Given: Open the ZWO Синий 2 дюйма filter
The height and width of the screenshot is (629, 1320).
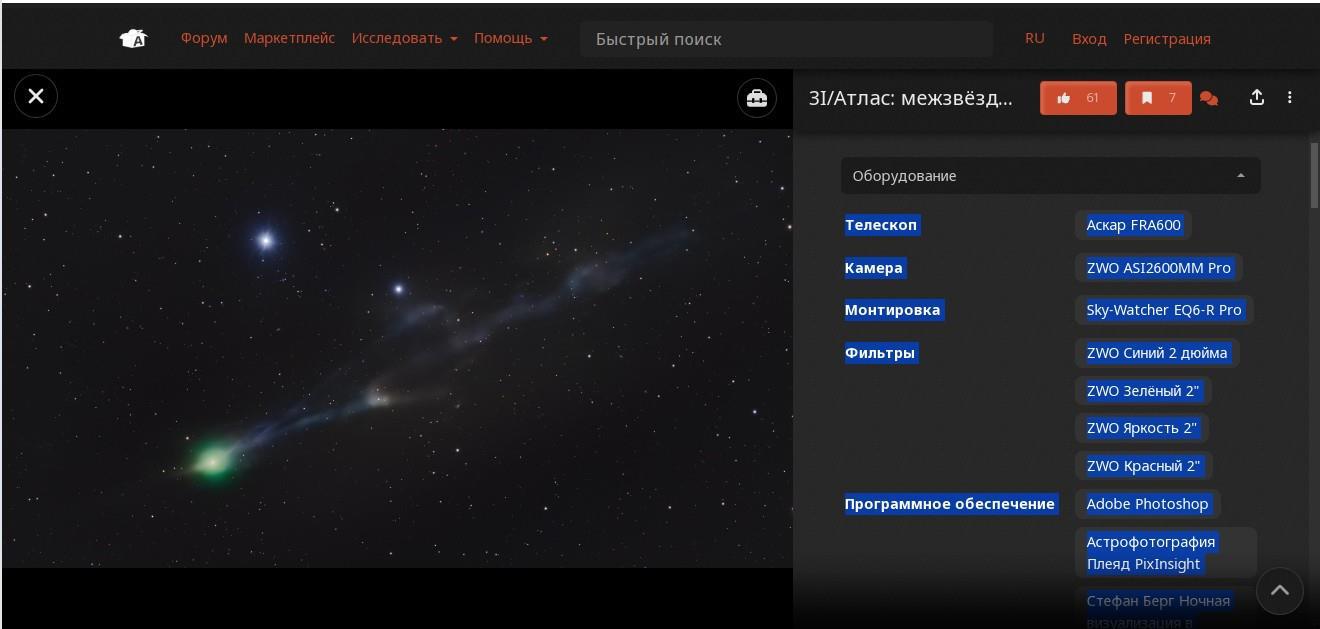Looking at the screenshot, I should 1157,353.
